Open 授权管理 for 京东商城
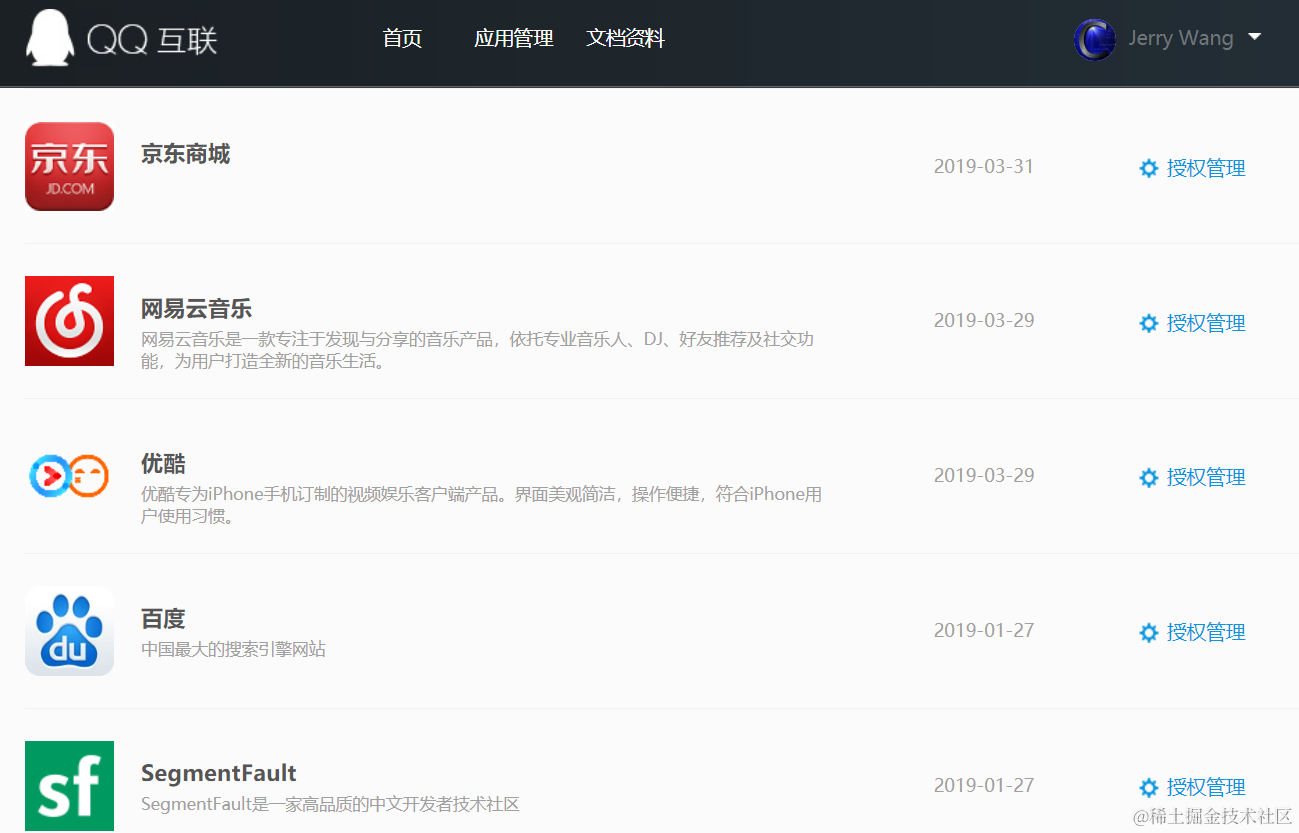 (1206, 168)
